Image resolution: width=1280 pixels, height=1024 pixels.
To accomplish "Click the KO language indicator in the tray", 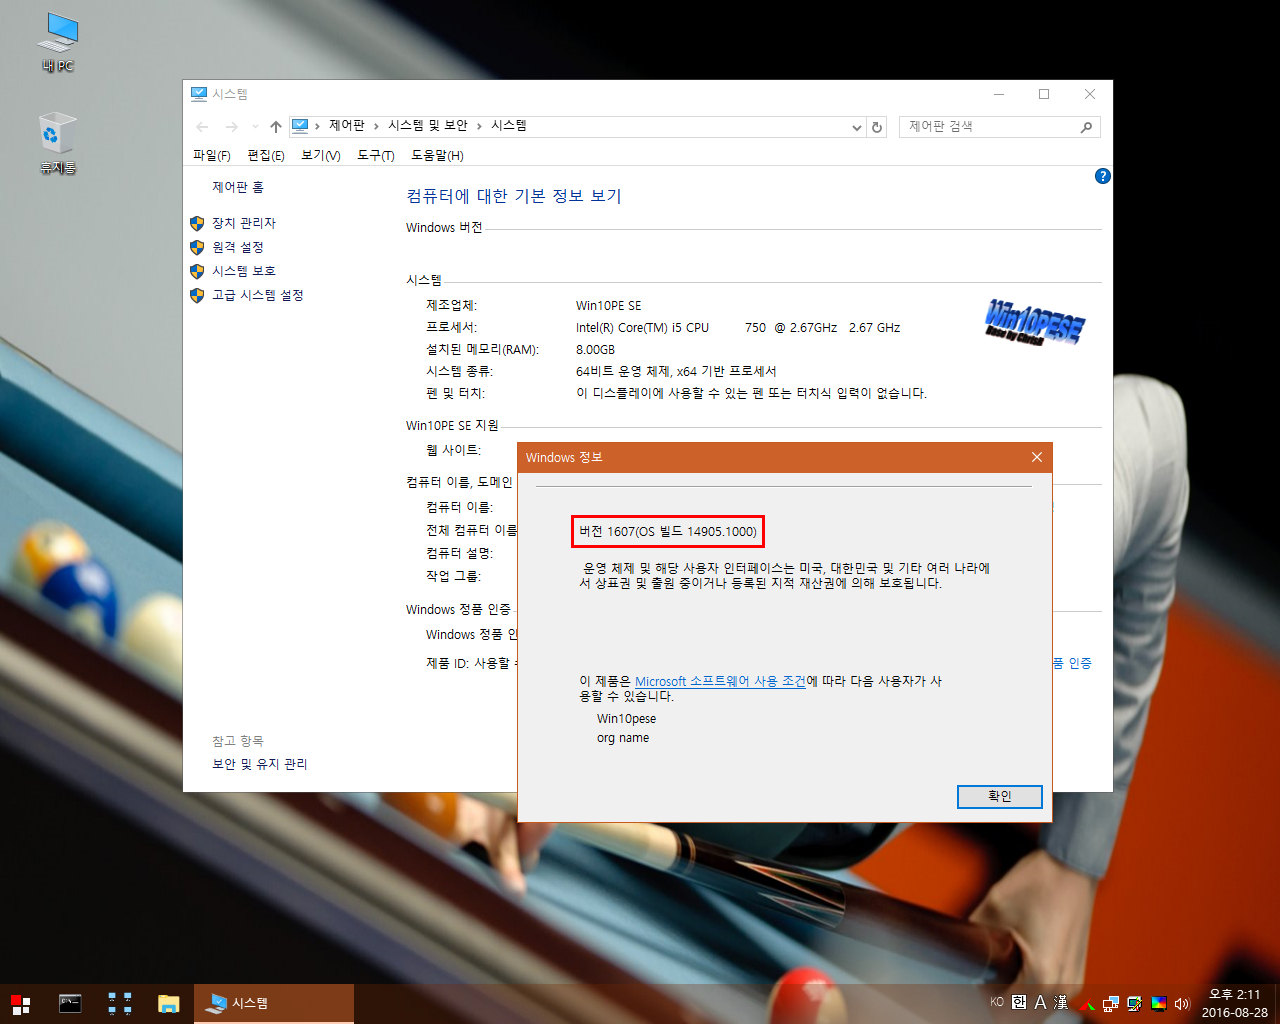I will pyautogui.click(x=997, y=1002).
